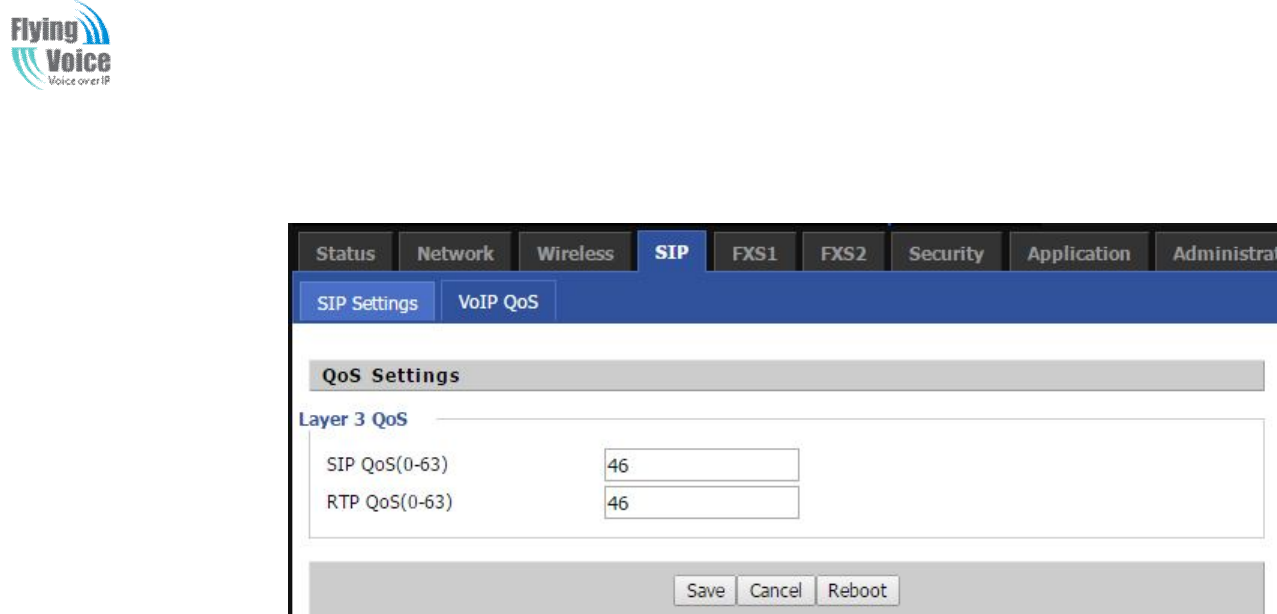1277x614 pixels.
Task: Click the QoS Settings section header
Action: [x=391, y=376]
